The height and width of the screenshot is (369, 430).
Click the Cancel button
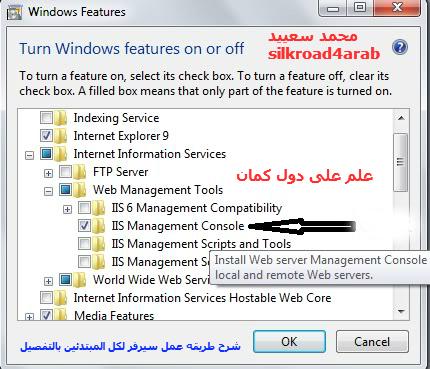372,341
